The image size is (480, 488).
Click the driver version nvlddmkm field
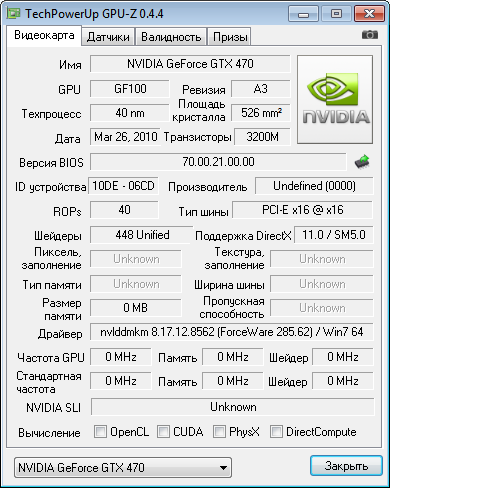[232, 332]
